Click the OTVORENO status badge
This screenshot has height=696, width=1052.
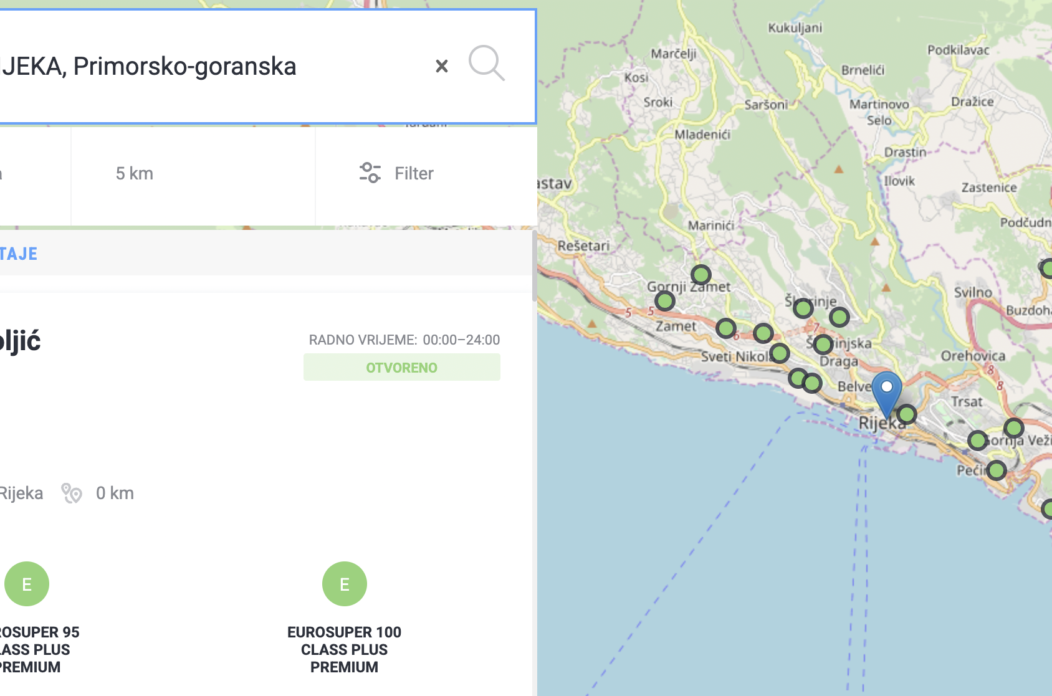(401, 368)
